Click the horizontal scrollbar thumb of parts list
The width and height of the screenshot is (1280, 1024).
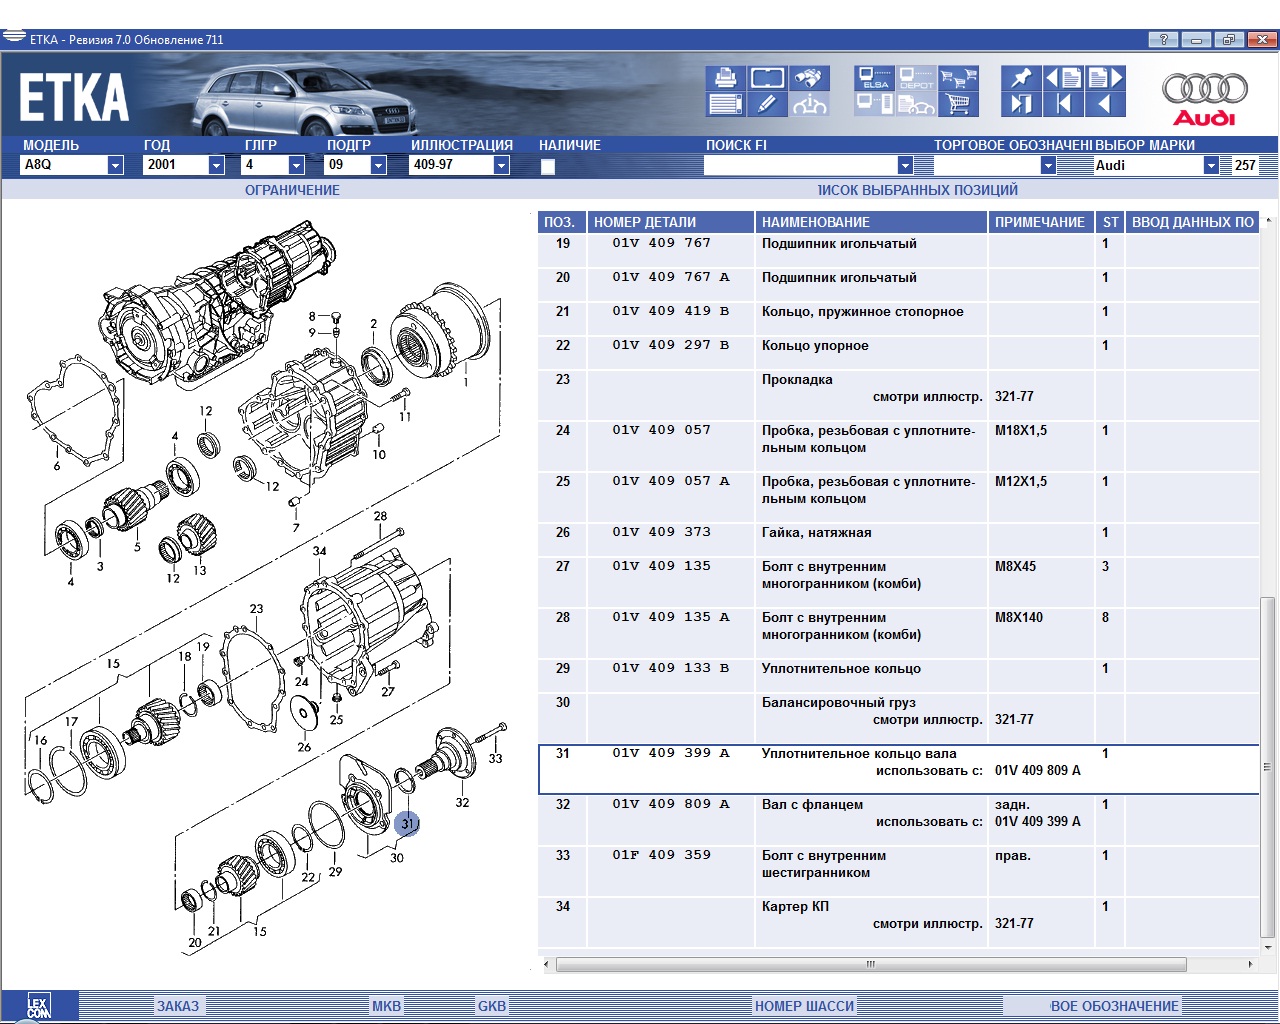(871, 965)
